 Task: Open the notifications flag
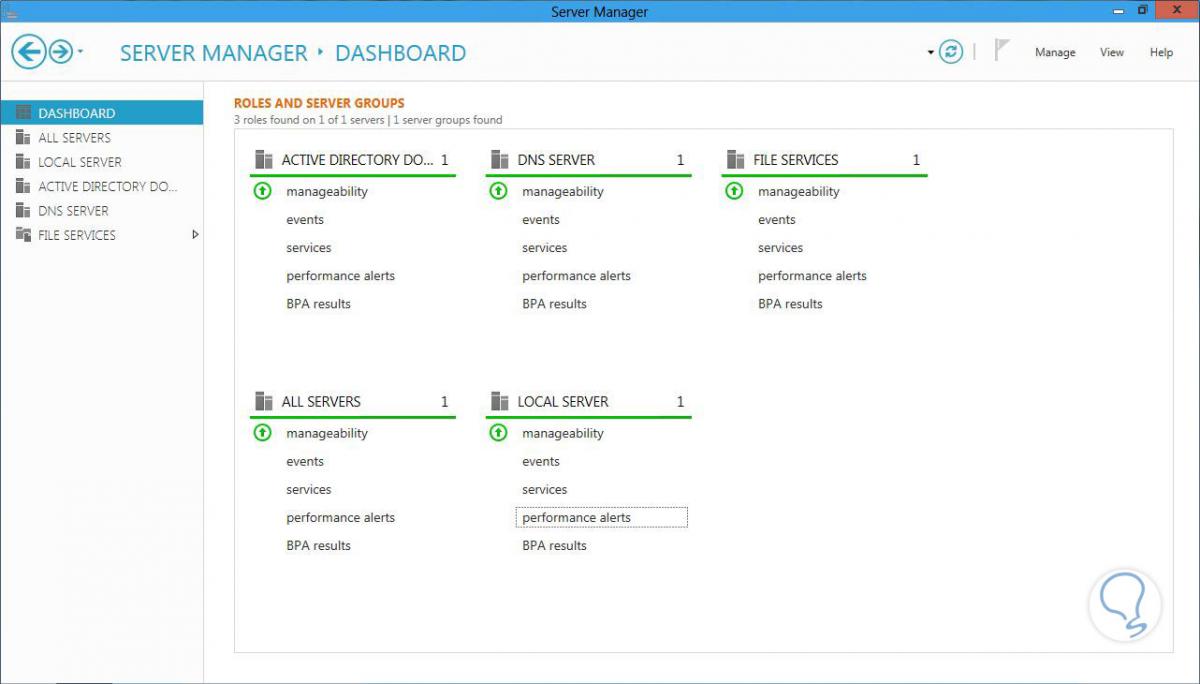tap(1002, 51)
